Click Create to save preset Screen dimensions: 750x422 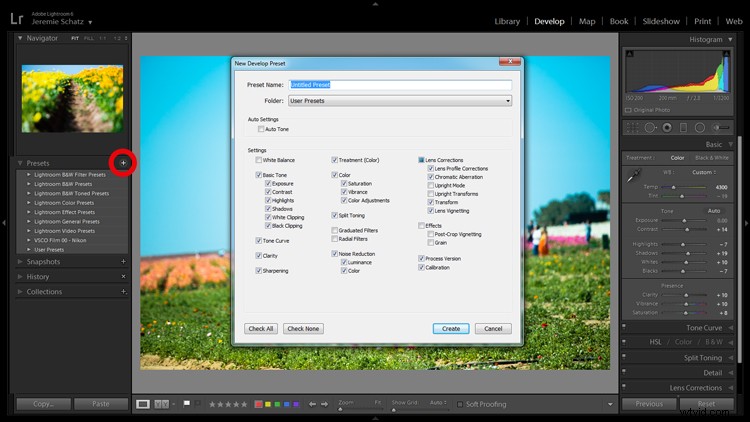point(451,329)
